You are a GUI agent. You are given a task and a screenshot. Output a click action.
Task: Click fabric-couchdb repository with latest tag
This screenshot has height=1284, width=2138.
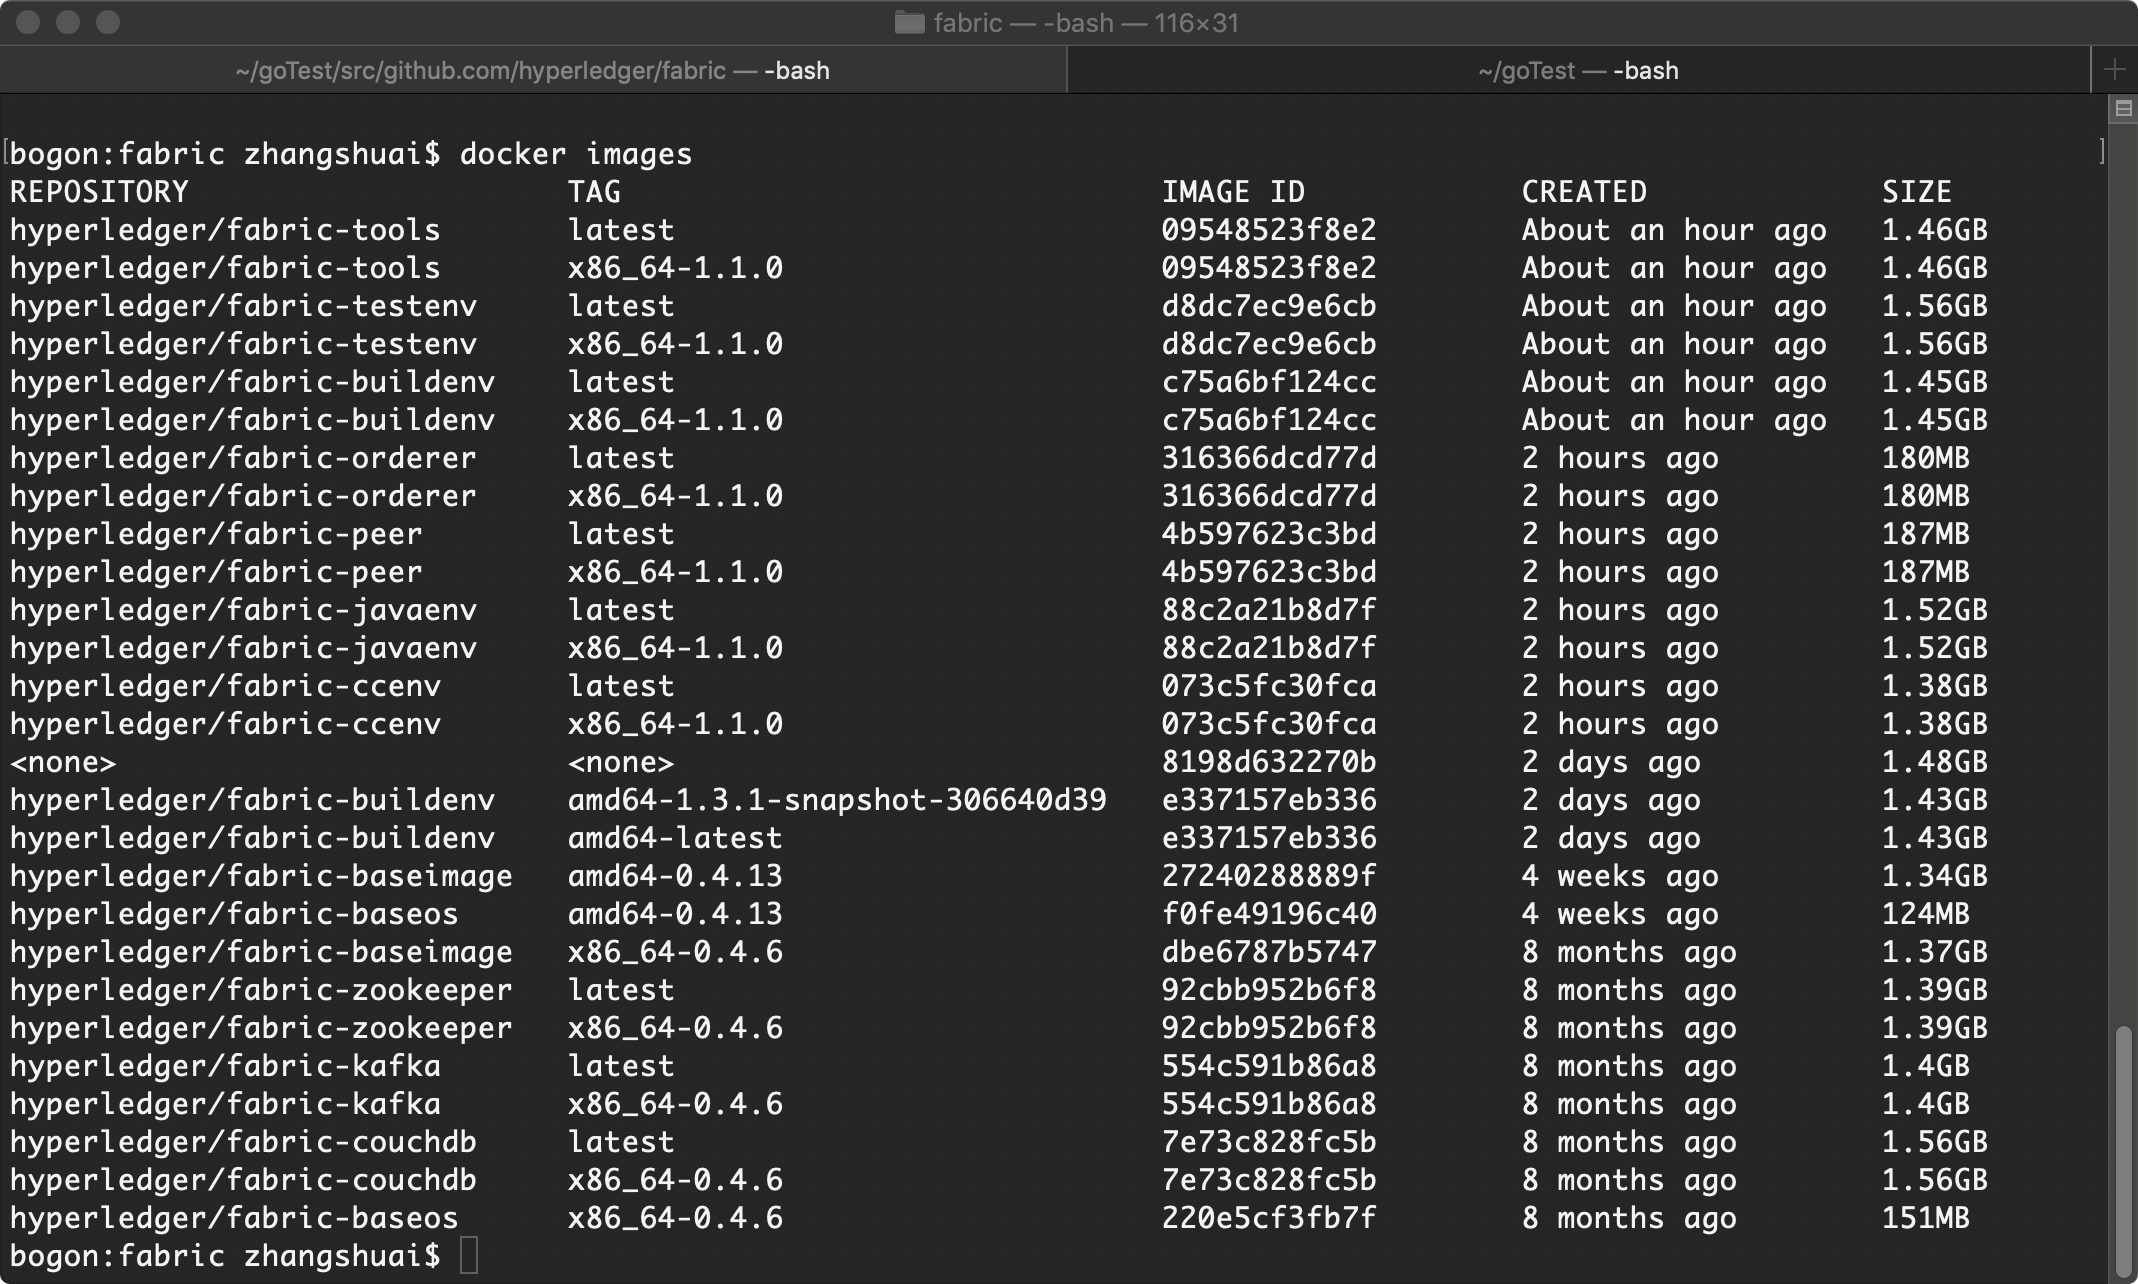pos(243,1142)
